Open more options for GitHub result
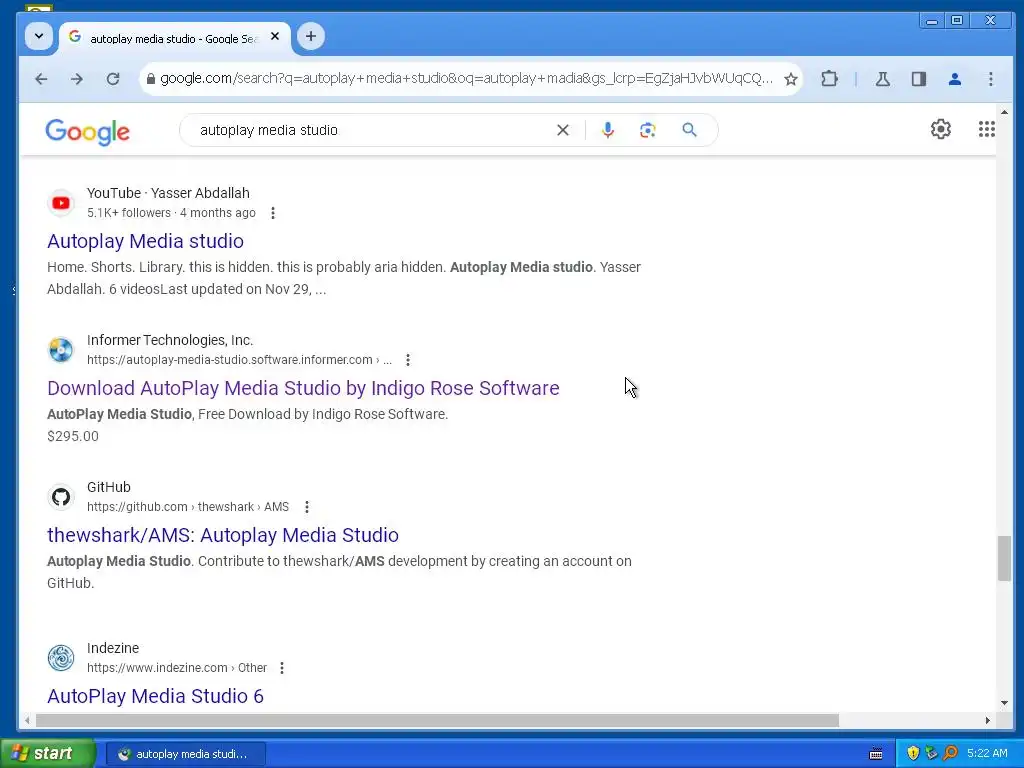1024x768 pixels. pyautogui.click(x=306, y=507)
